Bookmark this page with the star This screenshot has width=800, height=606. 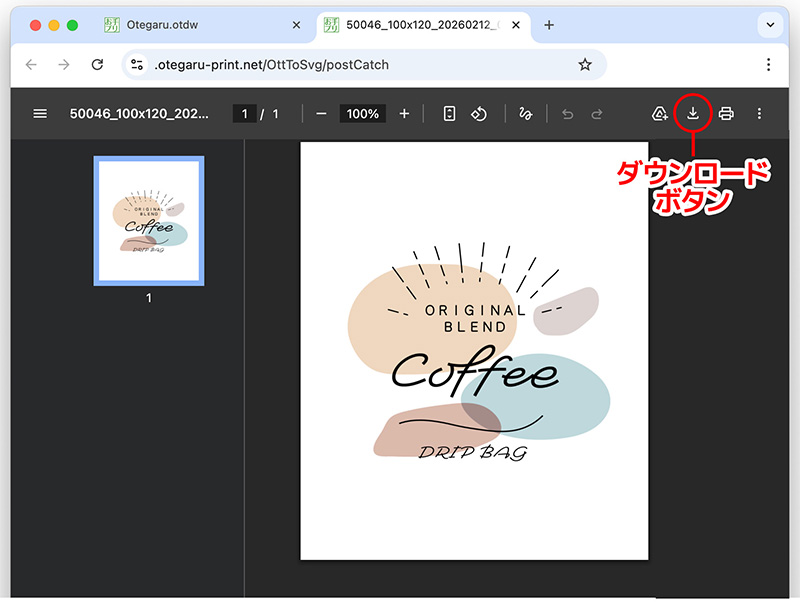click(585, 64)
